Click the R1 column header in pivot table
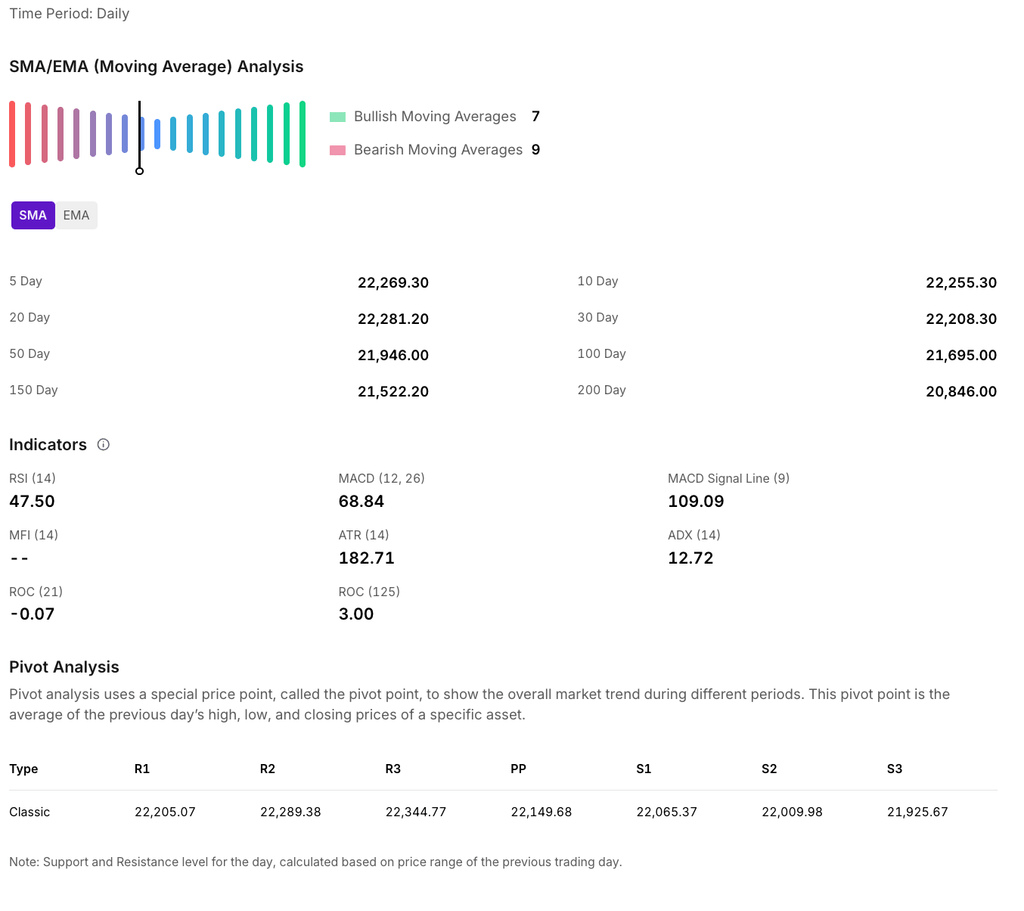This screenshot has width=1024, height=911. pyautogui.click(x=142, y=769)
